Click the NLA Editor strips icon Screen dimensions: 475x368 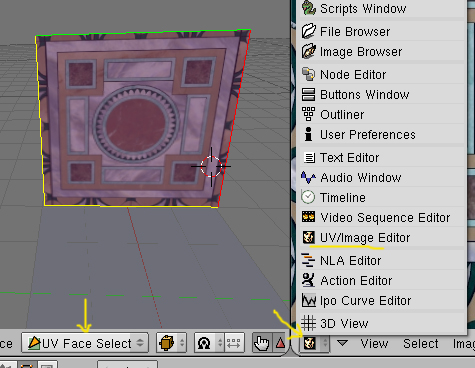click(x=308, y=260)
